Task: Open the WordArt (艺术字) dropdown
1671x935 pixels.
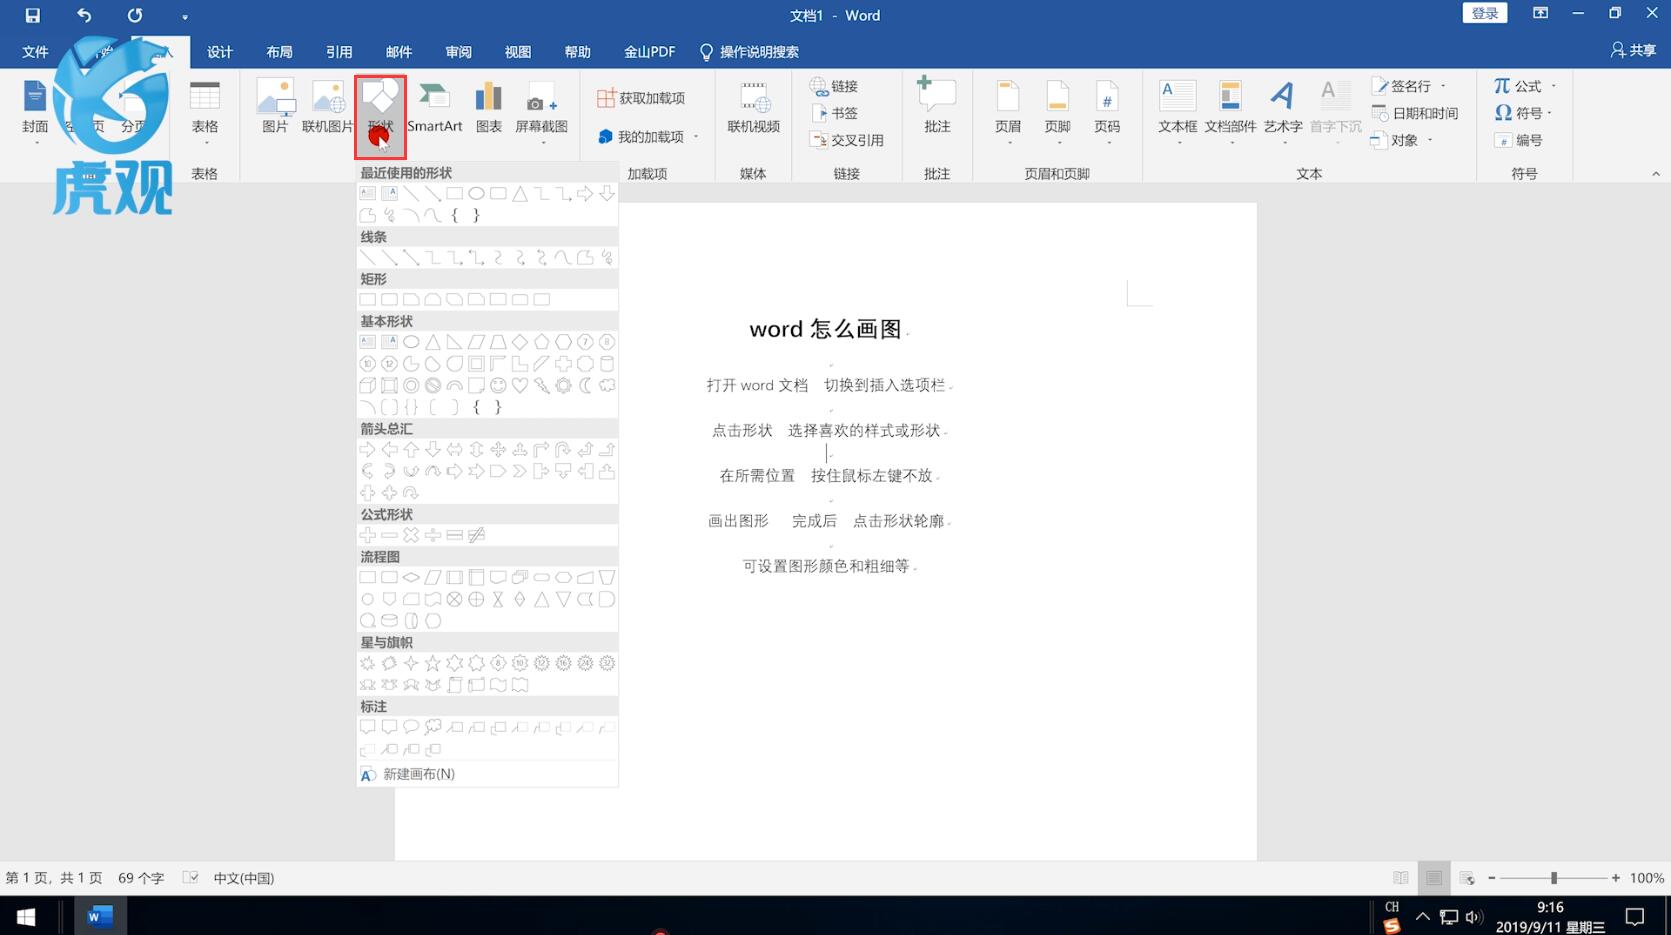Action: tap(1283, 112)
